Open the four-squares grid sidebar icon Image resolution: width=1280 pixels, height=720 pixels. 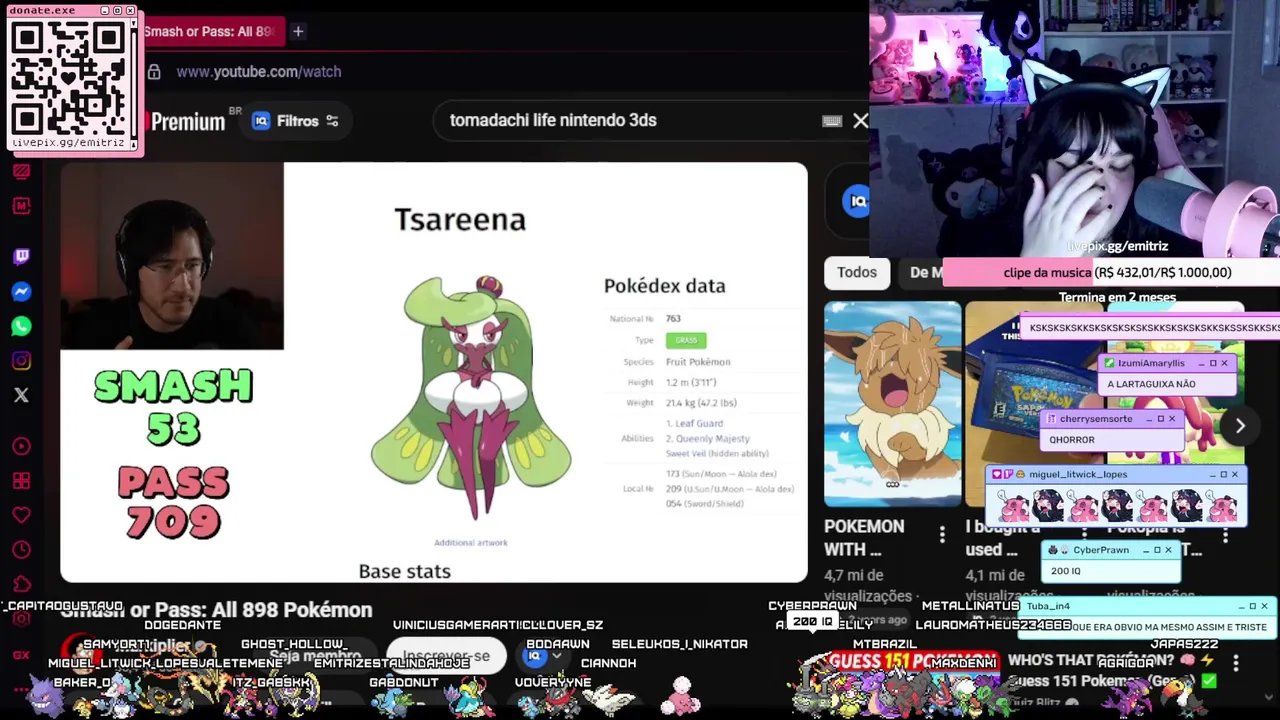[x=21, y=481]
